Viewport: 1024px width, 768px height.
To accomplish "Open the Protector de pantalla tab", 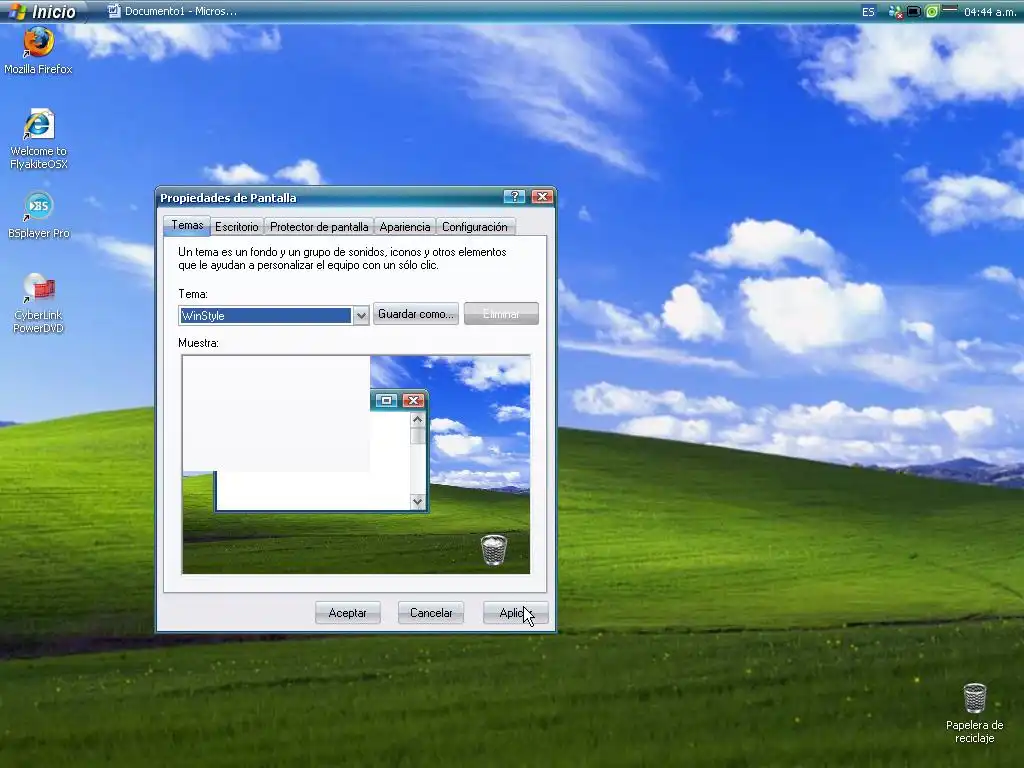I will (319, 227).
